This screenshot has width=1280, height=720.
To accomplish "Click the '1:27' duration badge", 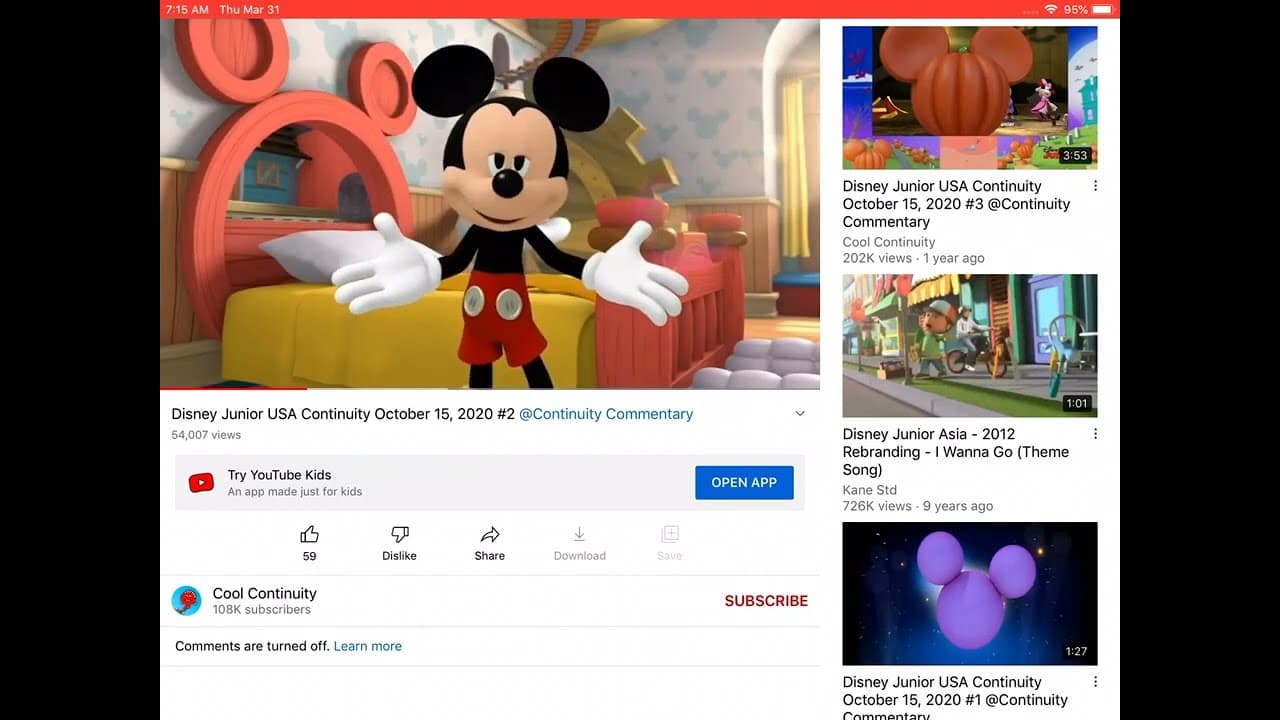I will 1076,651.
